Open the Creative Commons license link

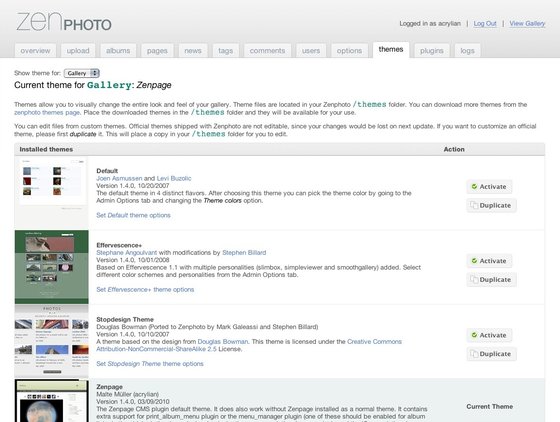[x=249, y=345]
